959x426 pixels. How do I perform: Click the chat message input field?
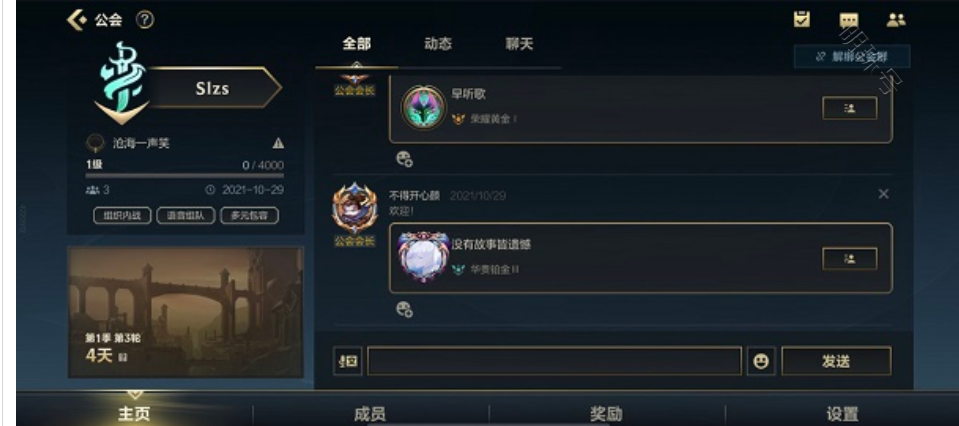[x=554, y=361]
